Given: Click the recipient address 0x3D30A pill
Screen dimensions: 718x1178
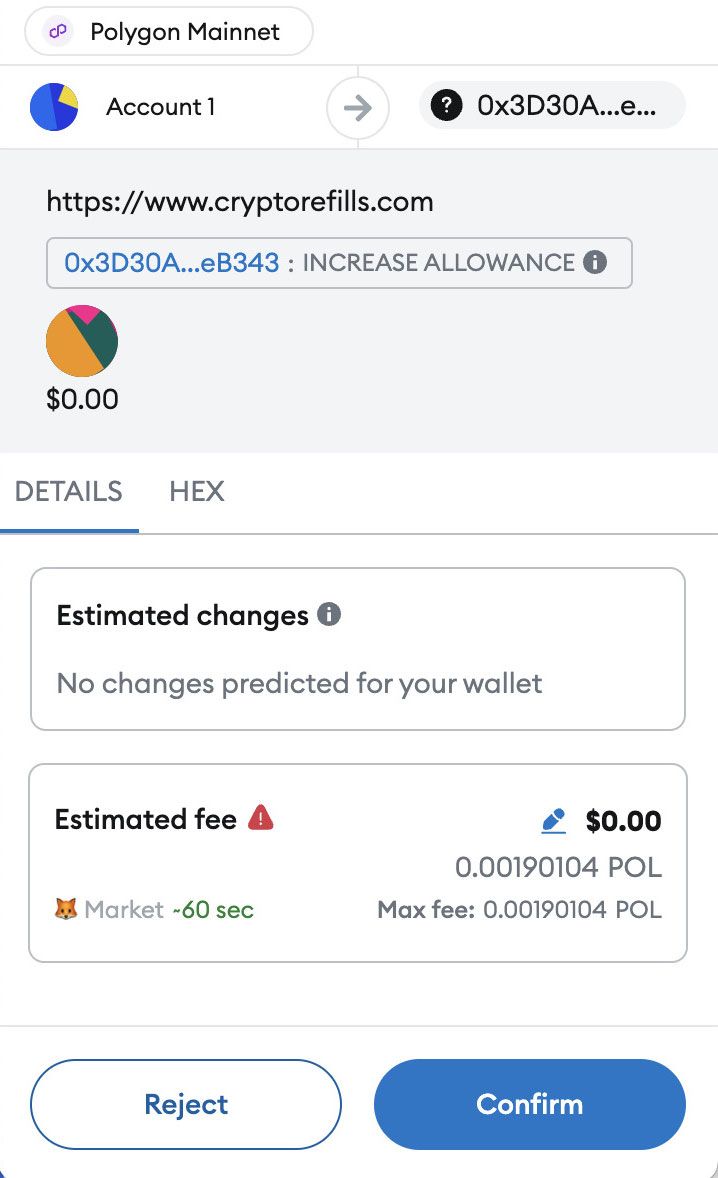Looking at the screenshot, I should tap(553, 107).
